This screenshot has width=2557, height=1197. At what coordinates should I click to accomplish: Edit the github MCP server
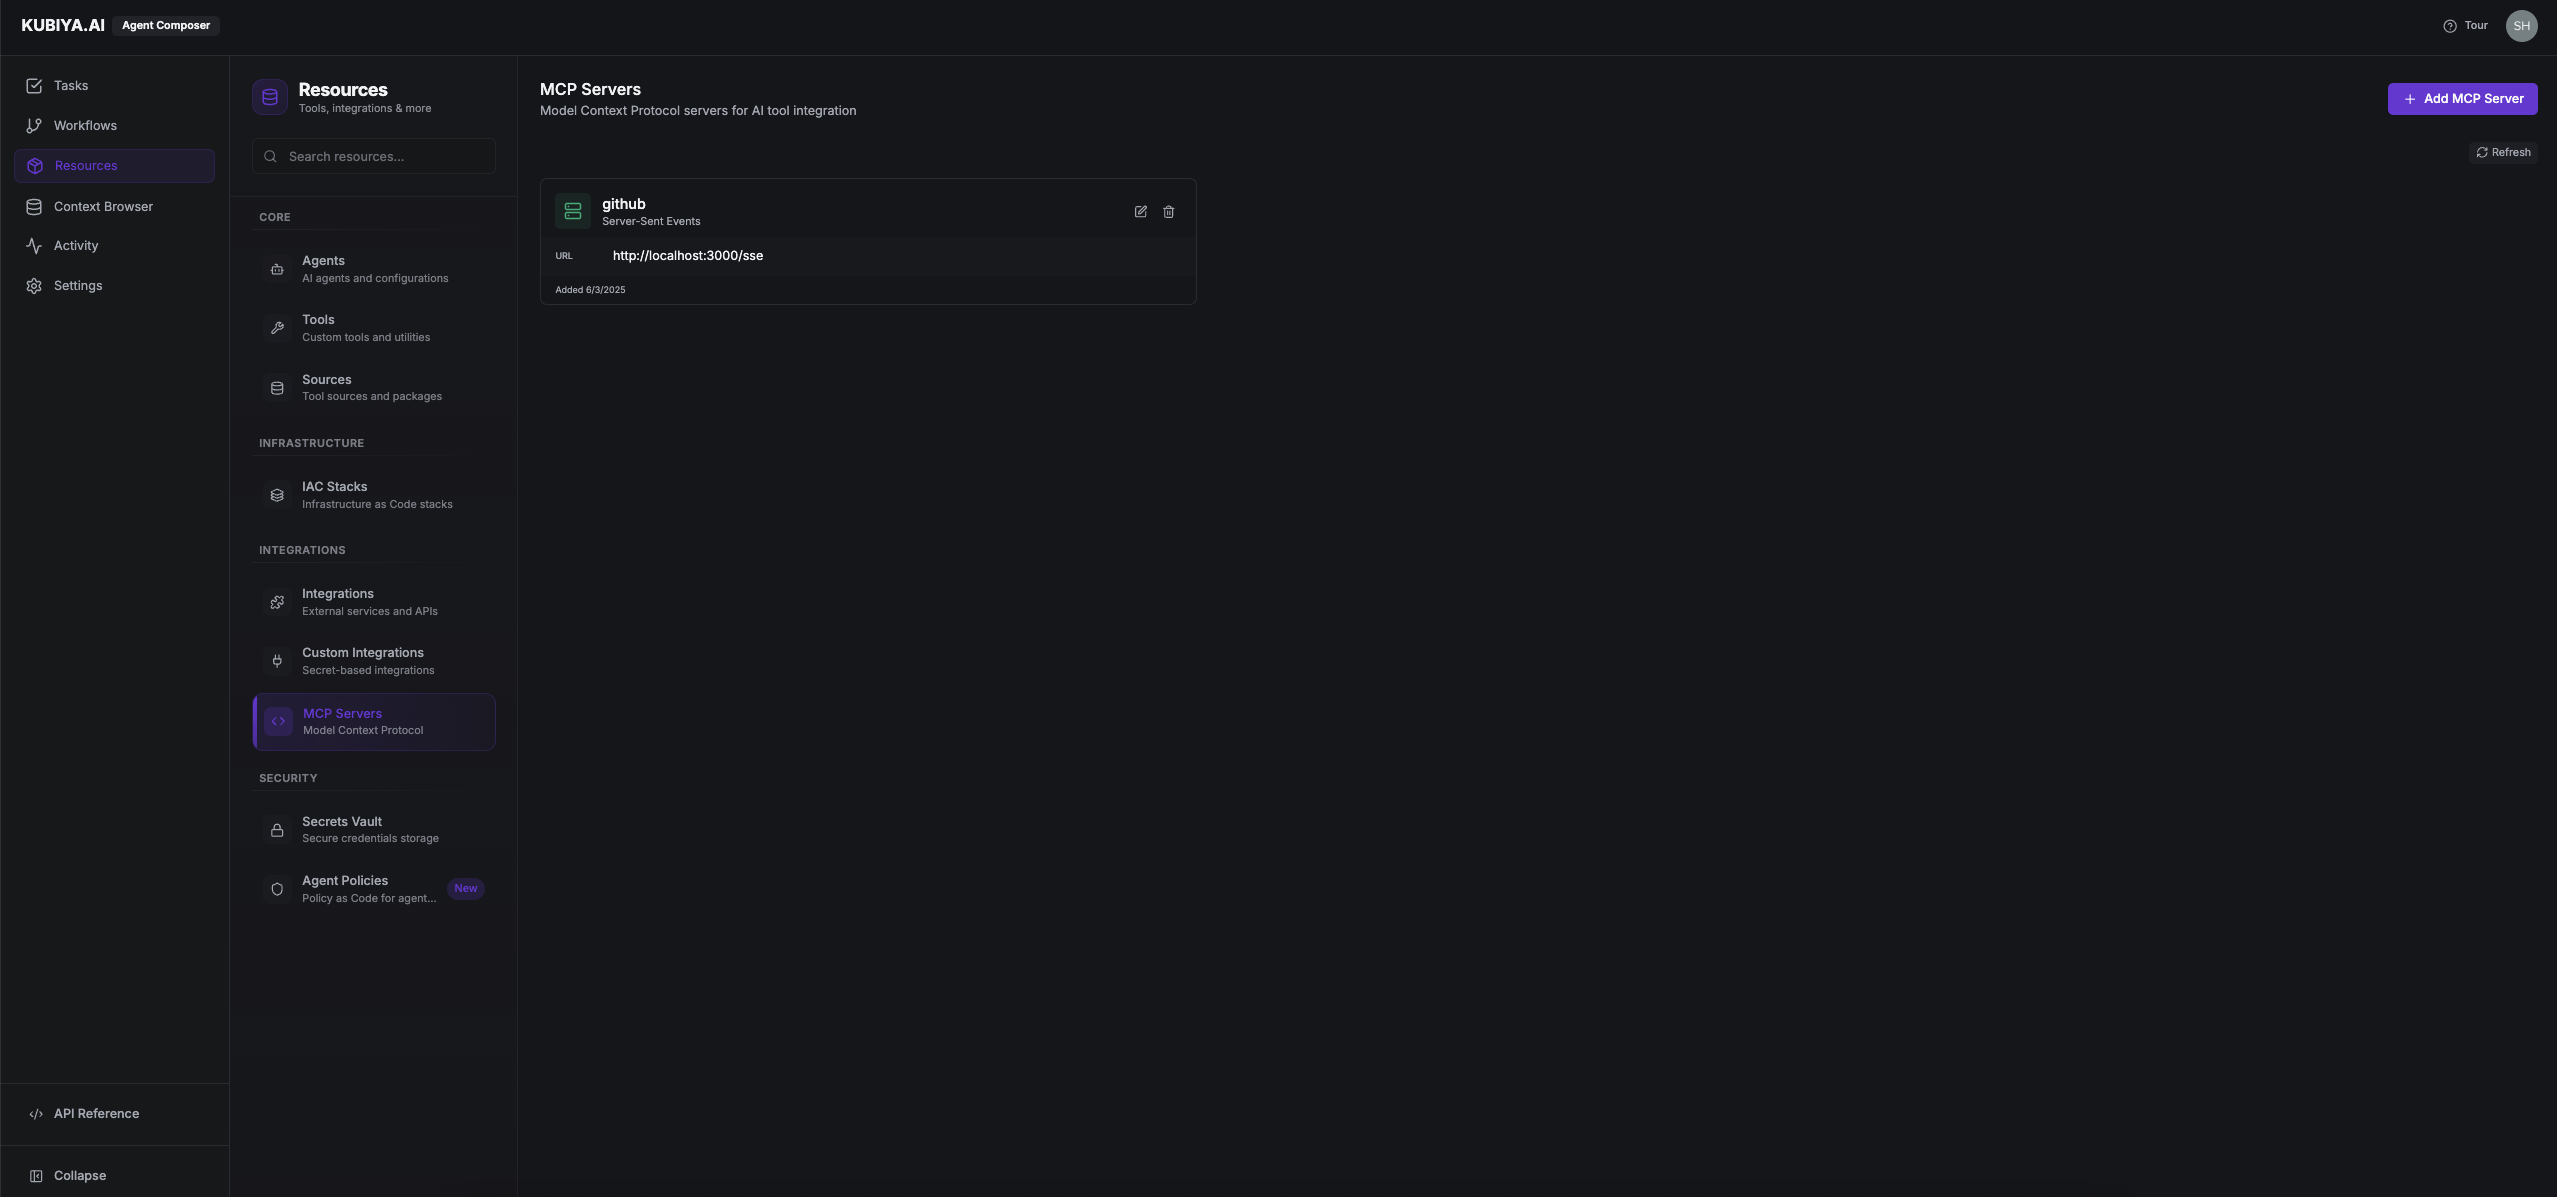[x=1140, y=212]
